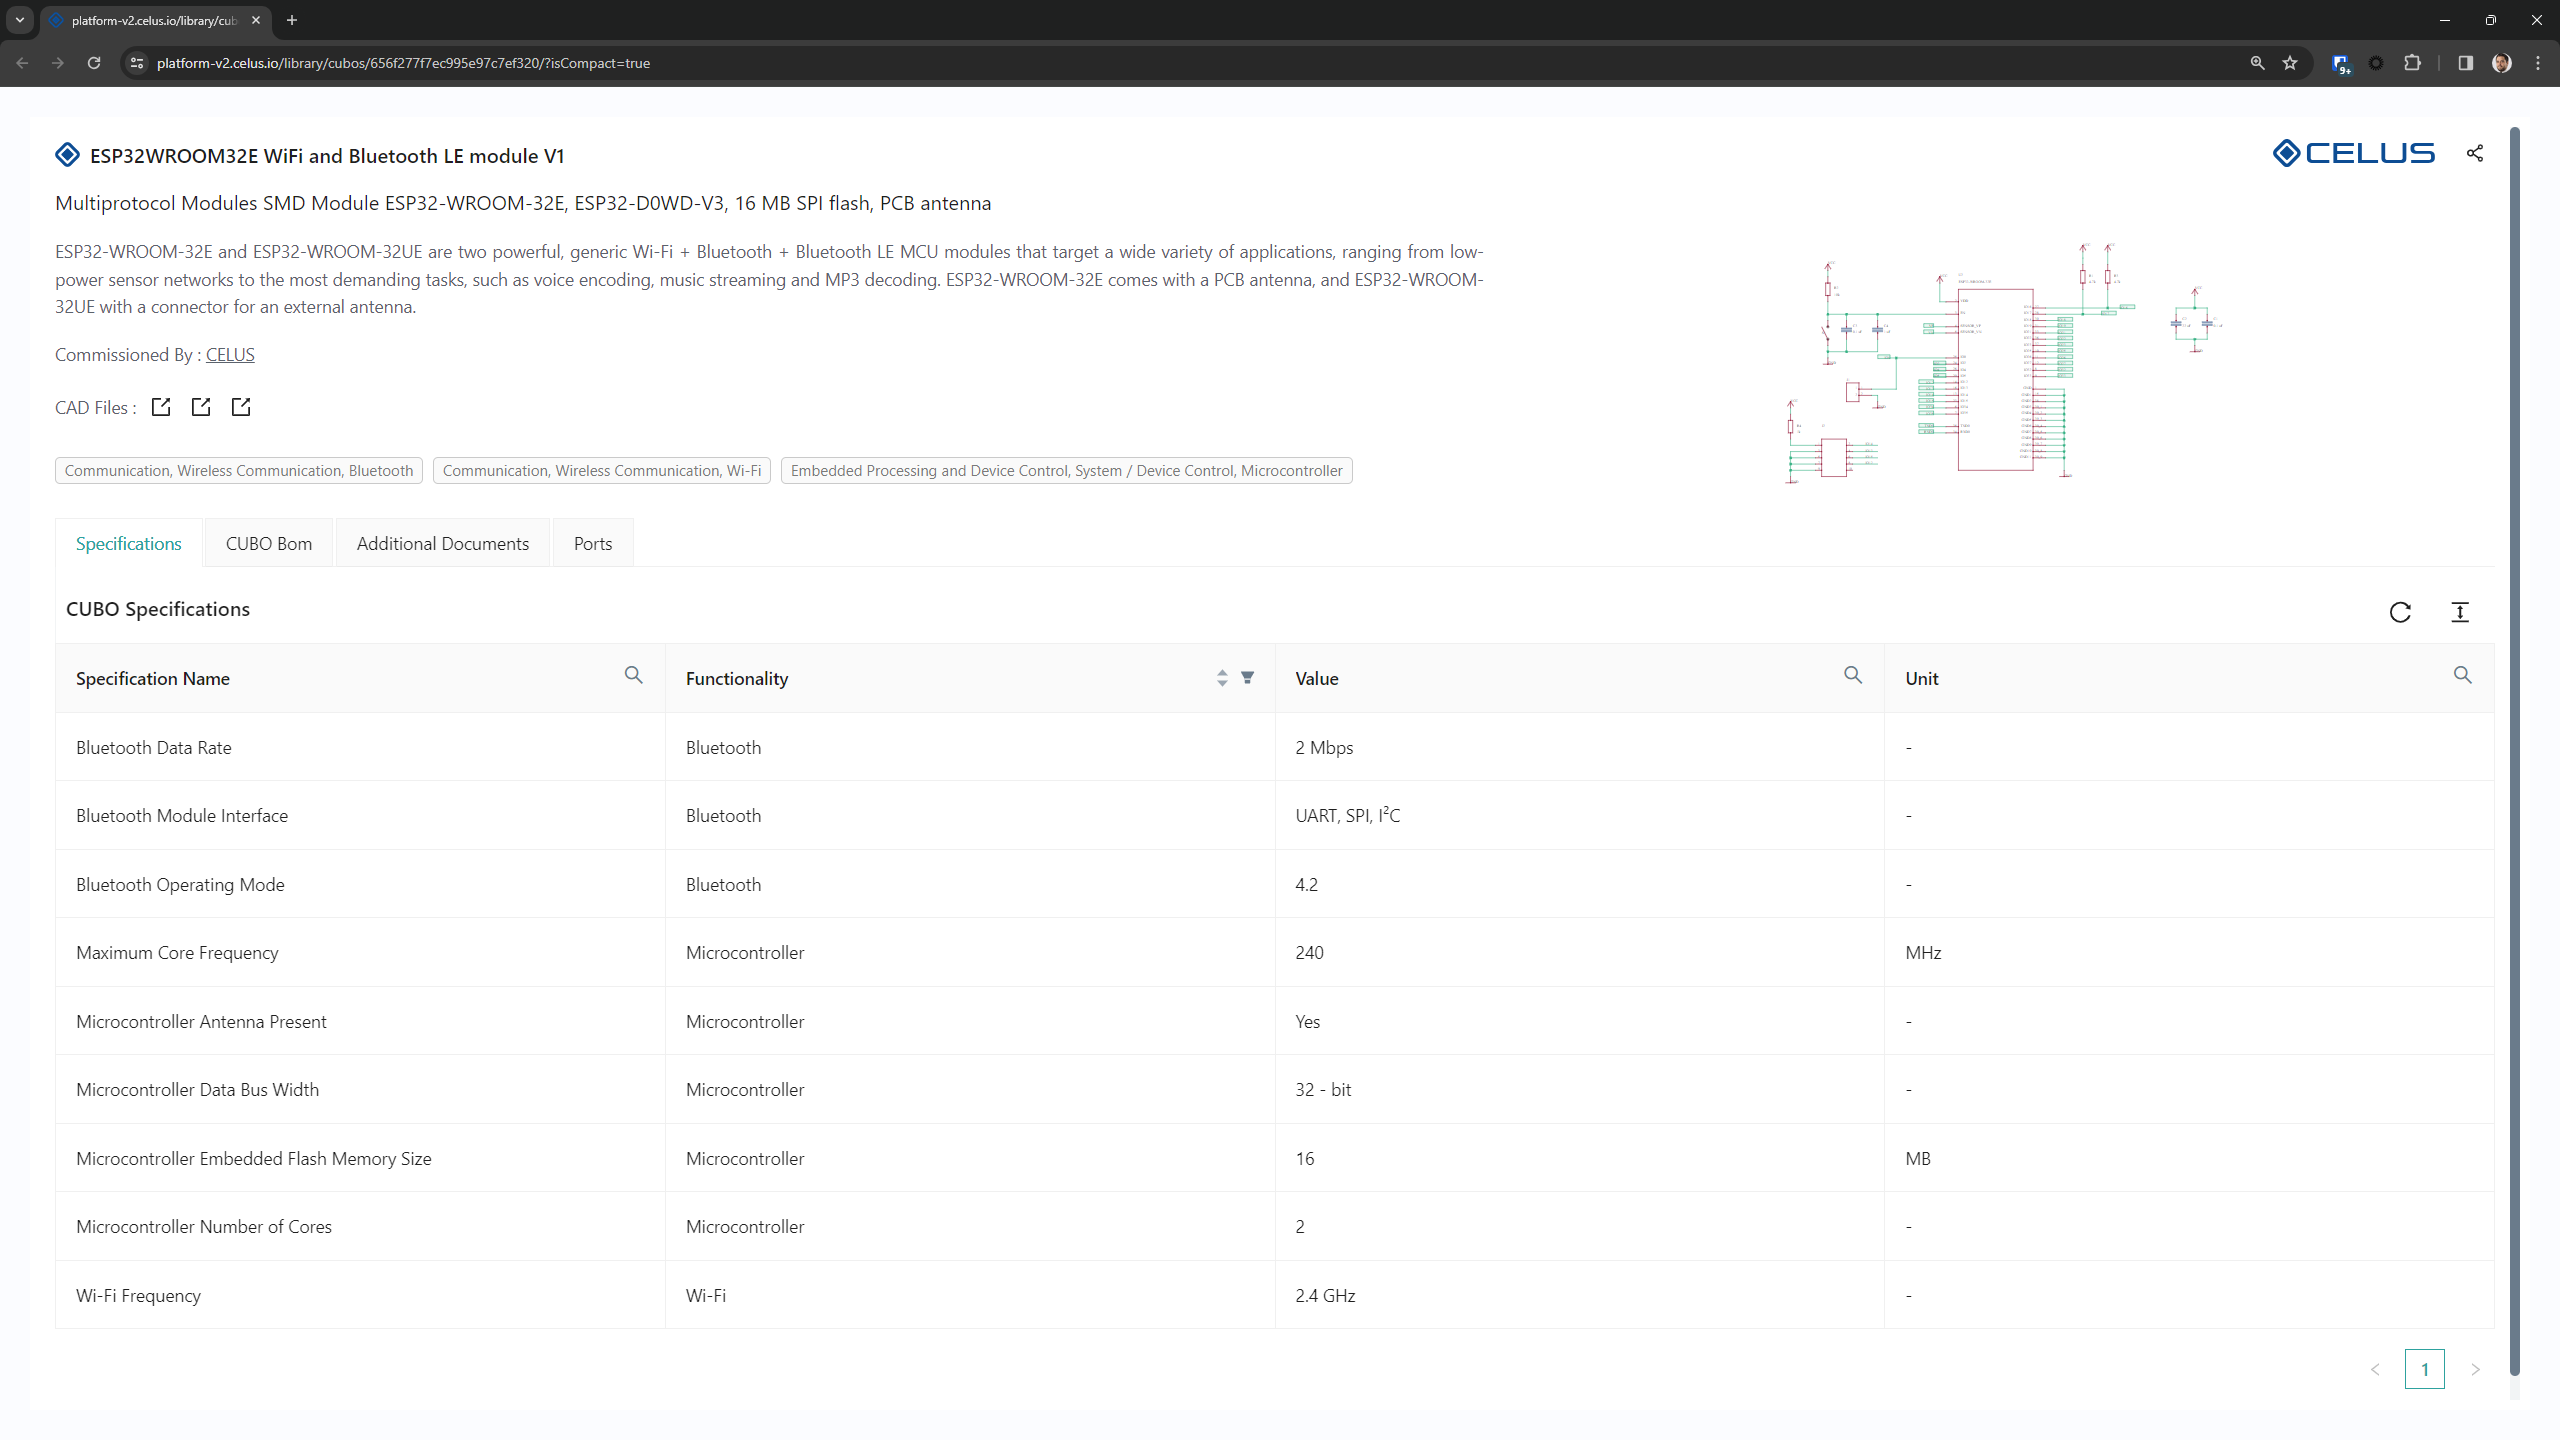The width and height of the screenshot is (2560, 1440).
Task: Bookmark this page with the star icon
Action: click(x=2290, y=63)
